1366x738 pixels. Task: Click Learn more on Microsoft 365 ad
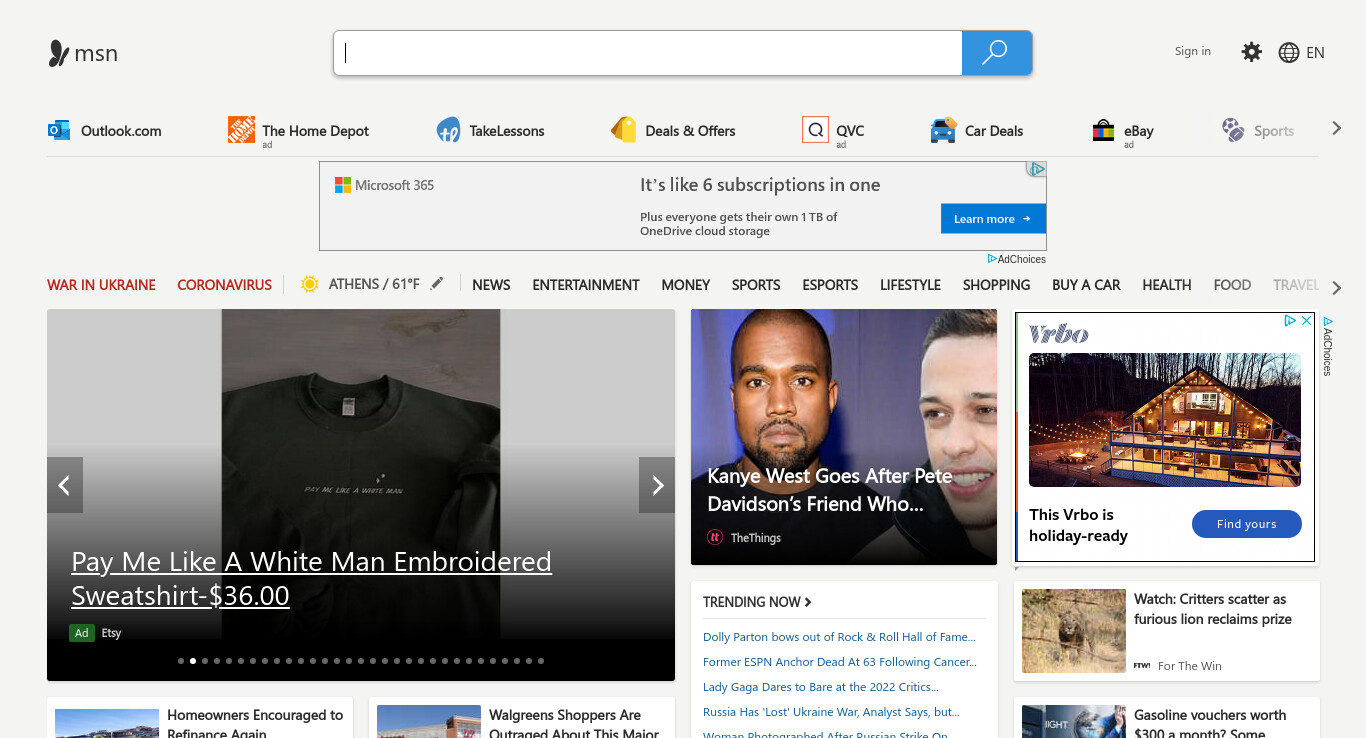pos(993,219)
